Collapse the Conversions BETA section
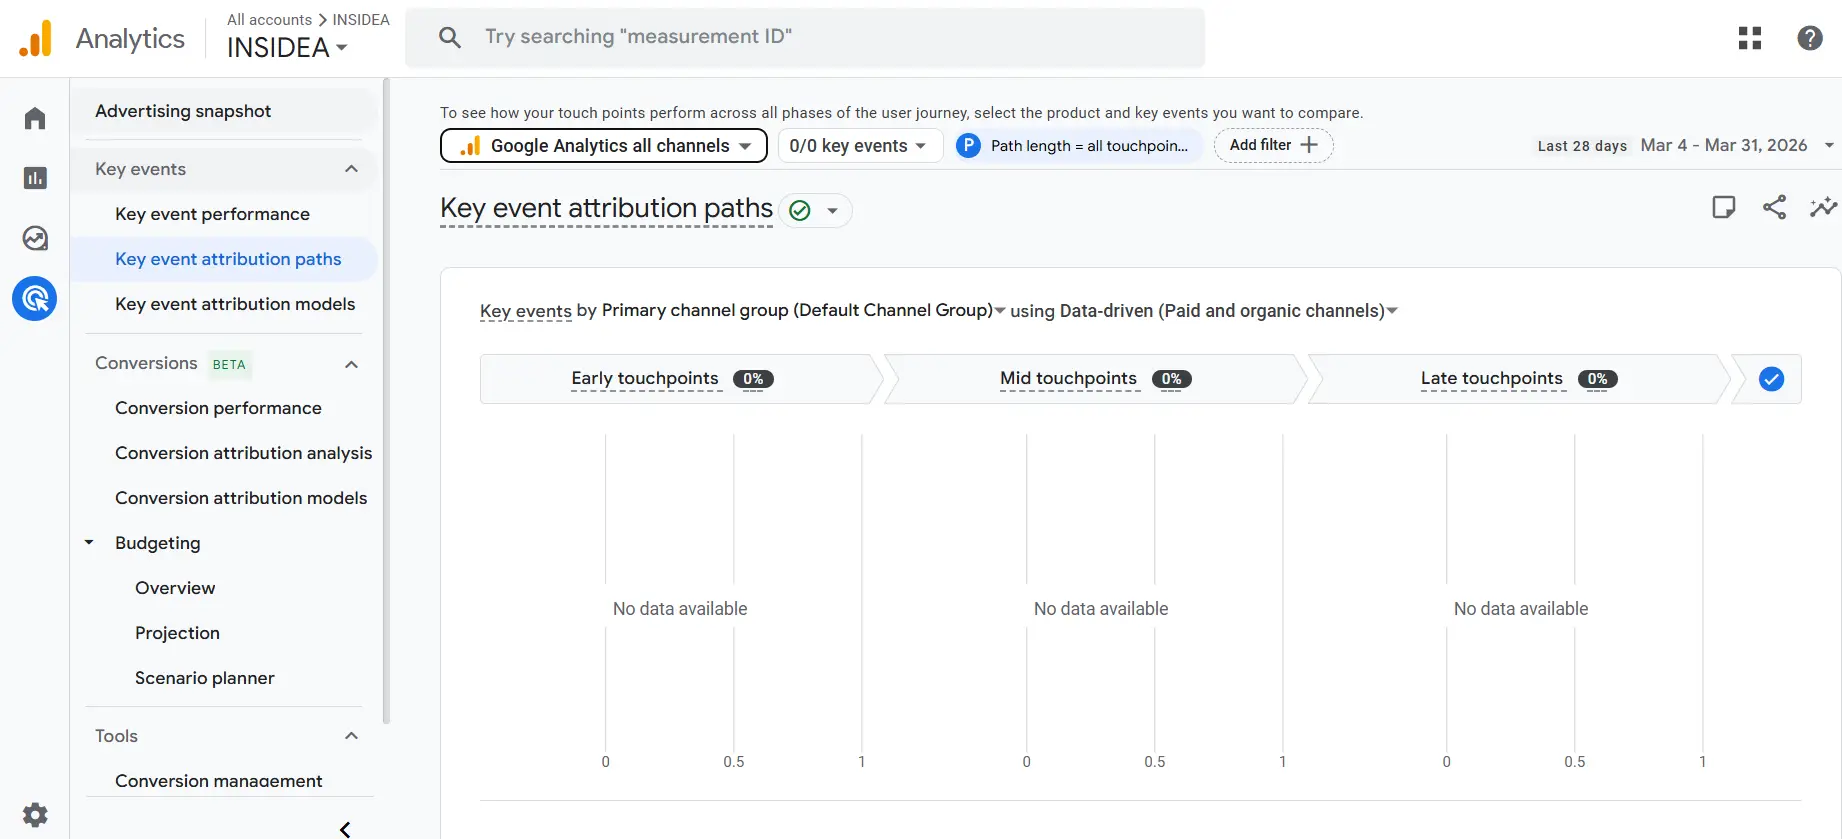 pyautogui.click(x=351, y=364)
